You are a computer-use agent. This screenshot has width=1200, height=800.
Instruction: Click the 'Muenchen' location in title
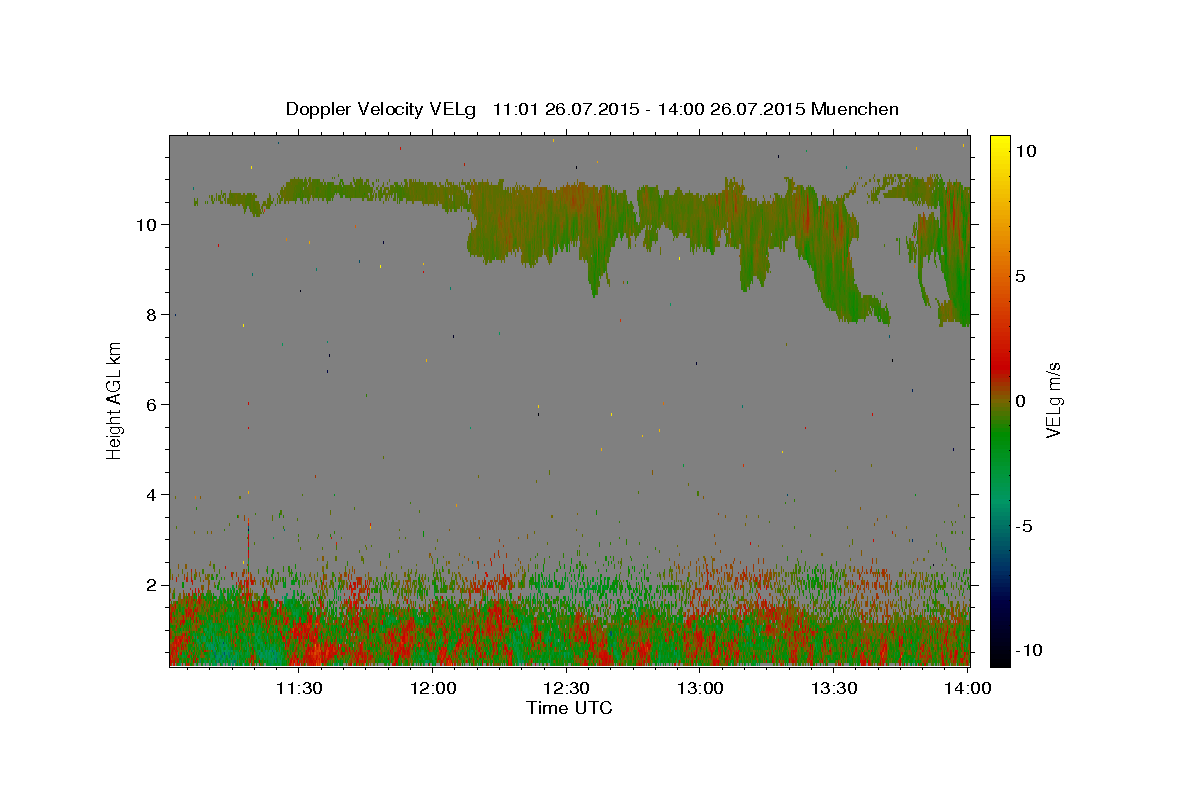(855, 109)
